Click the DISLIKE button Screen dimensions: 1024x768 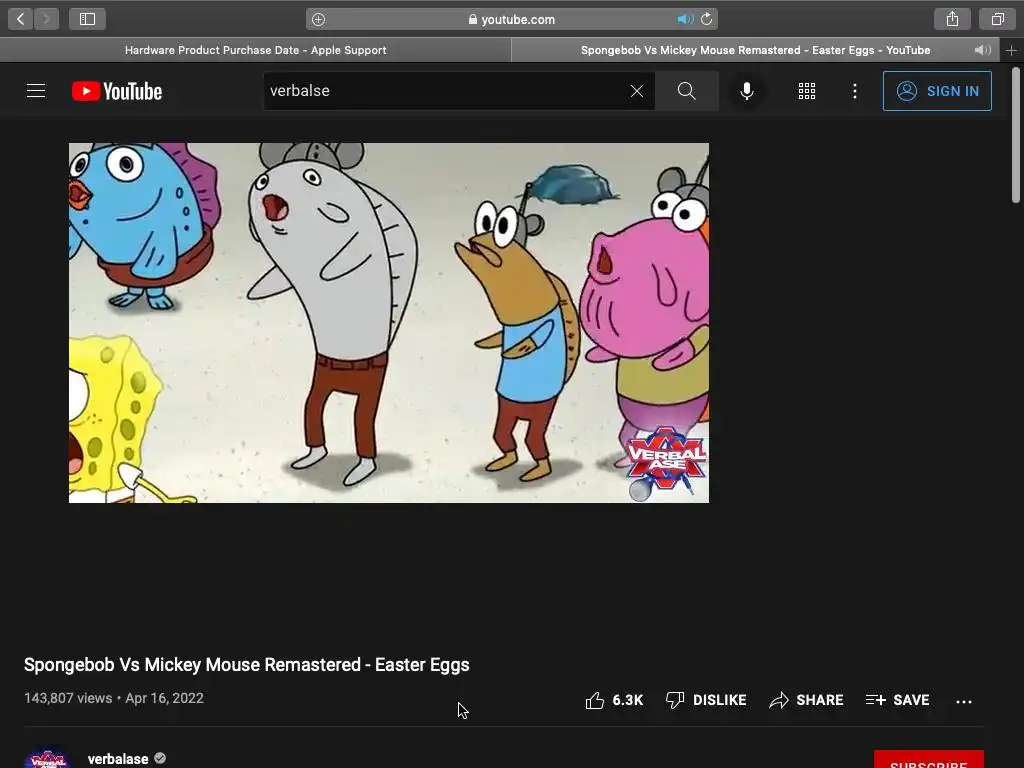pos(706,700)
